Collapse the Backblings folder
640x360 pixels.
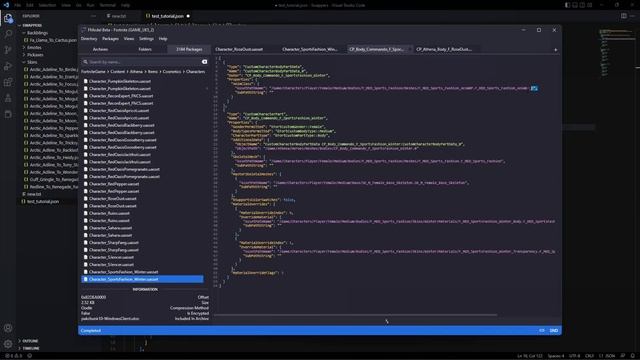click(x=37, y=33)
